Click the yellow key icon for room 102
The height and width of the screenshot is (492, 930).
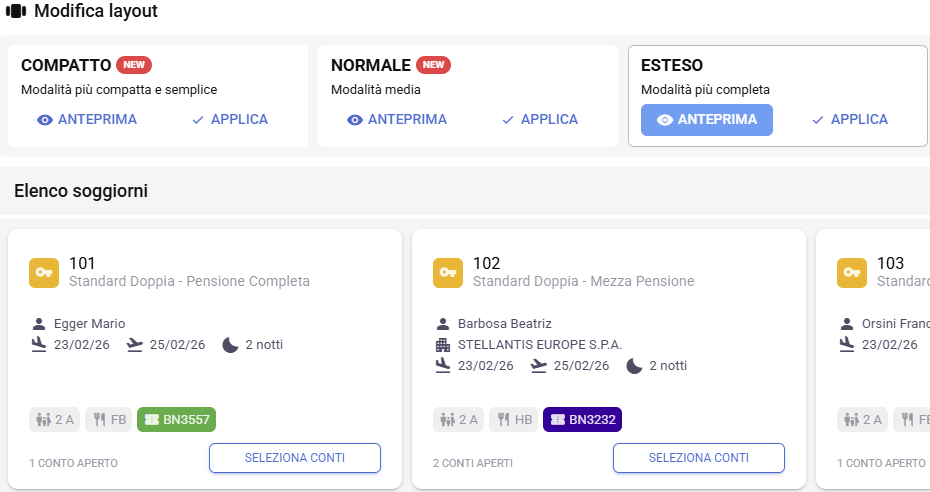click(448, 272)
